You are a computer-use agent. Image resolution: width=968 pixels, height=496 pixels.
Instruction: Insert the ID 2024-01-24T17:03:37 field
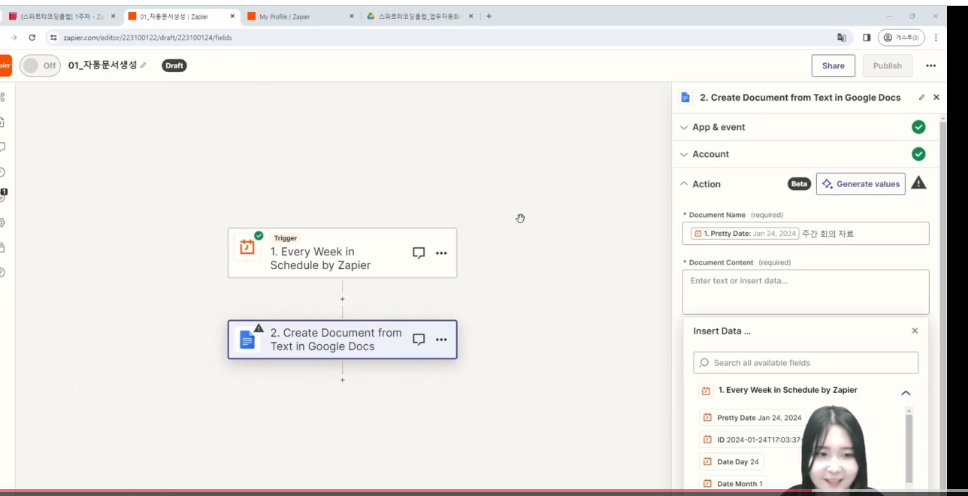coord(751,440)
